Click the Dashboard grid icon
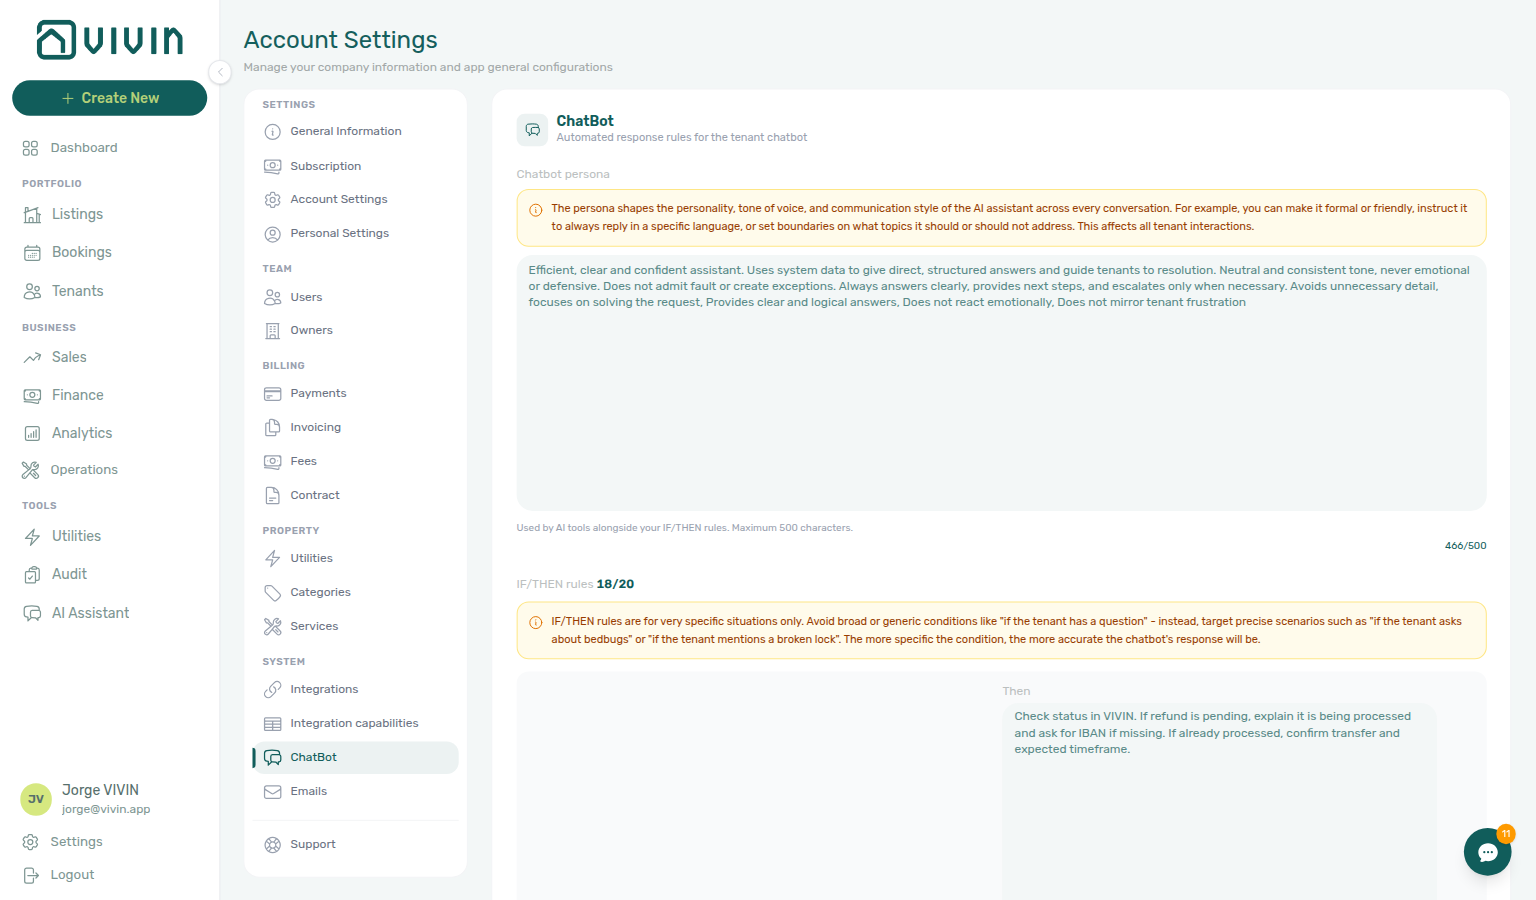Viewport: 1536px width, 900px height. pos(30,148)
